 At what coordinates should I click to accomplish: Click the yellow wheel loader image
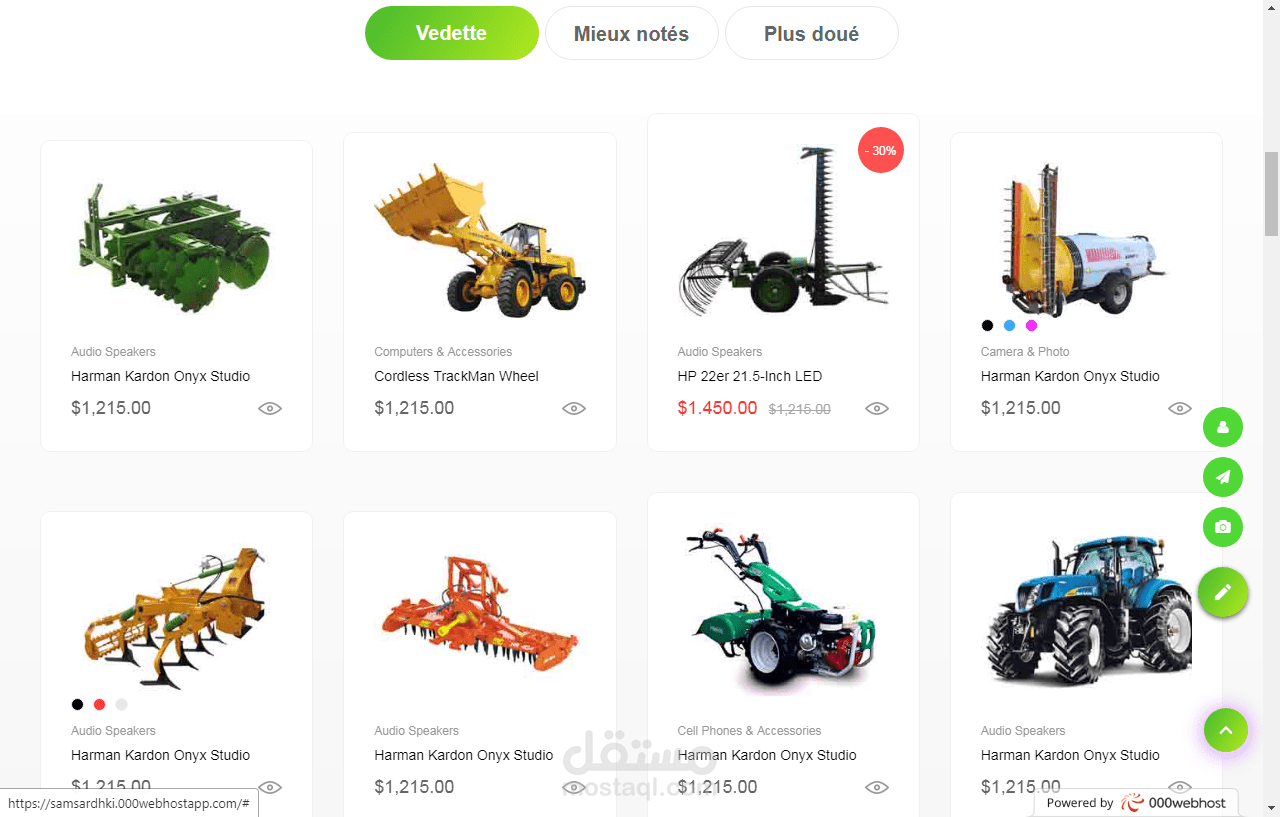point(480,240)
